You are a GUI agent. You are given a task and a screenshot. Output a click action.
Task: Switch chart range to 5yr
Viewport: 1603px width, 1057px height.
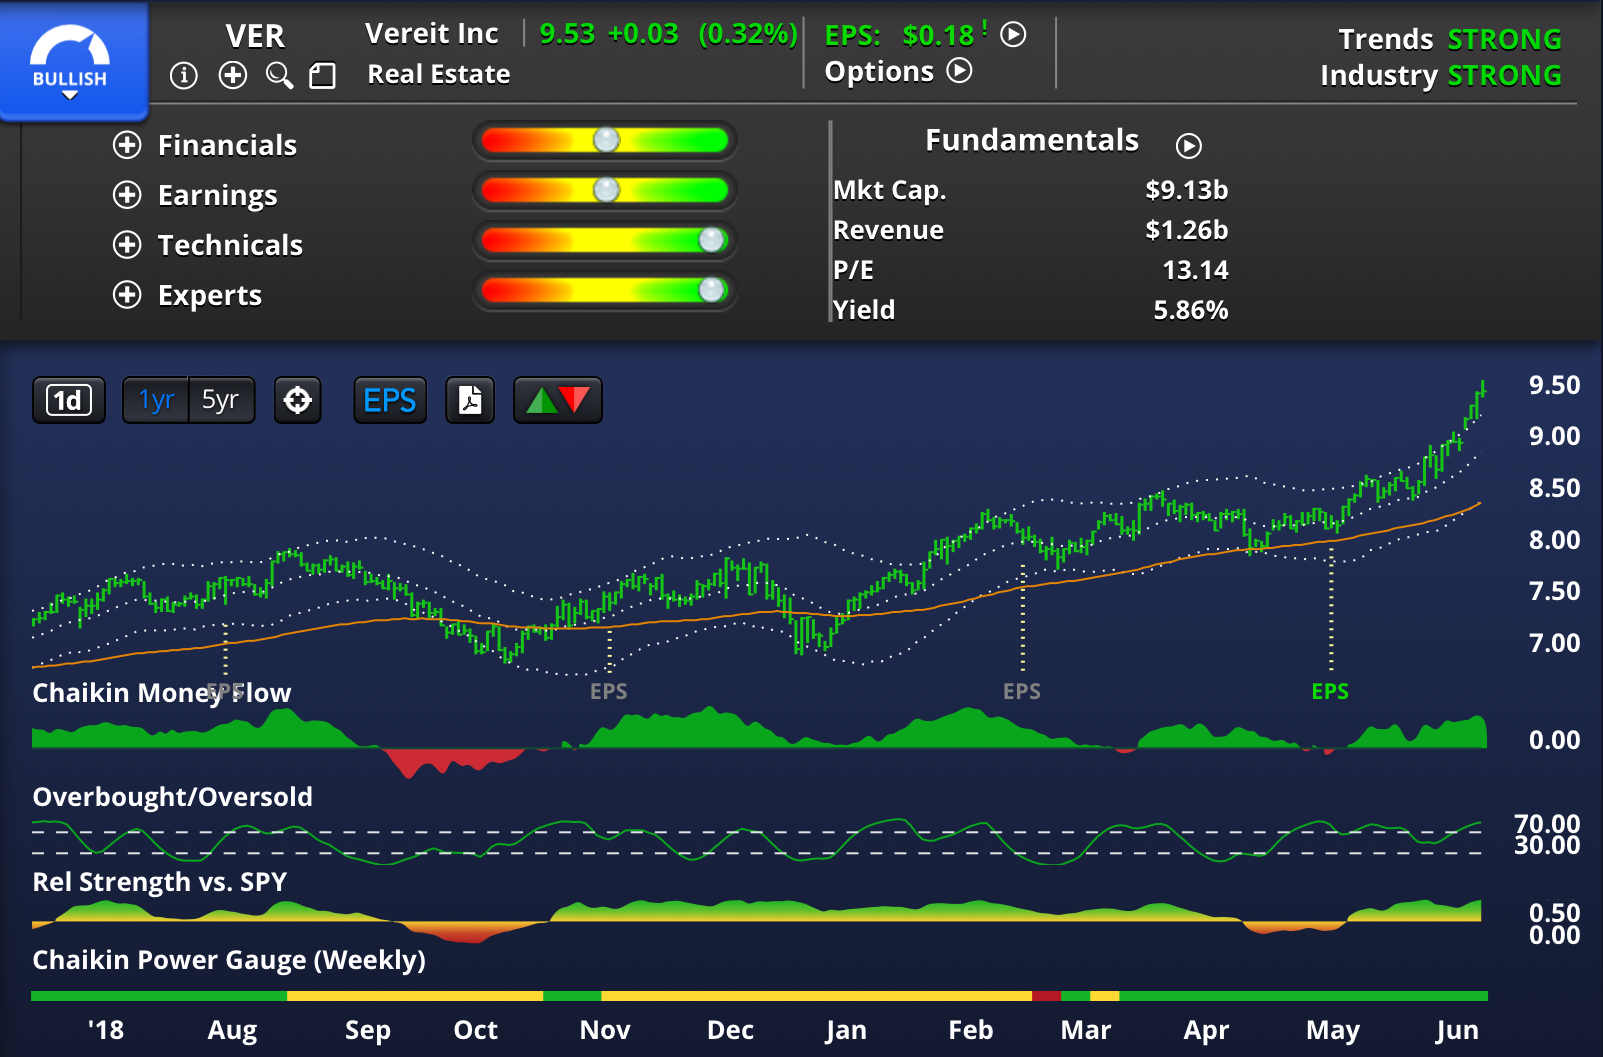tap(221, 401)
